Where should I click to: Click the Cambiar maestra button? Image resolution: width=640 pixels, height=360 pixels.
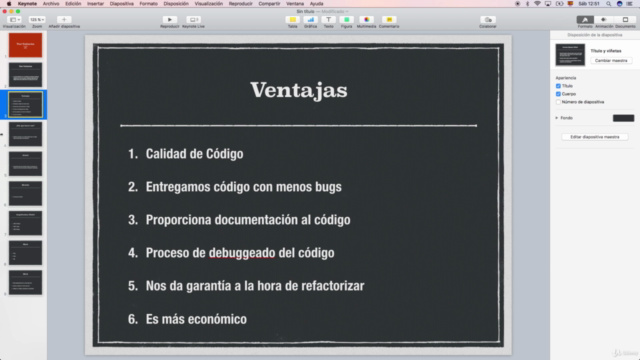[611, 60]
